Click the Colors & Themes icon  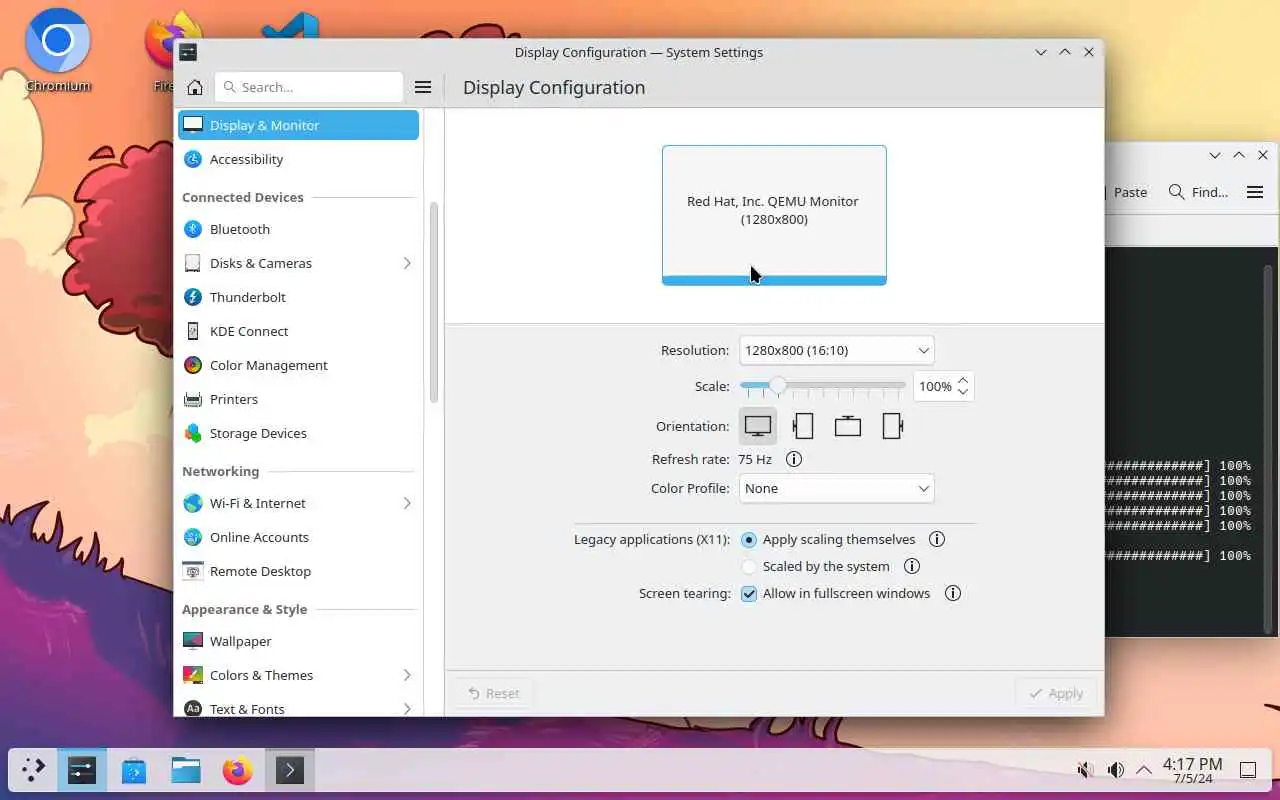[193, 675]
